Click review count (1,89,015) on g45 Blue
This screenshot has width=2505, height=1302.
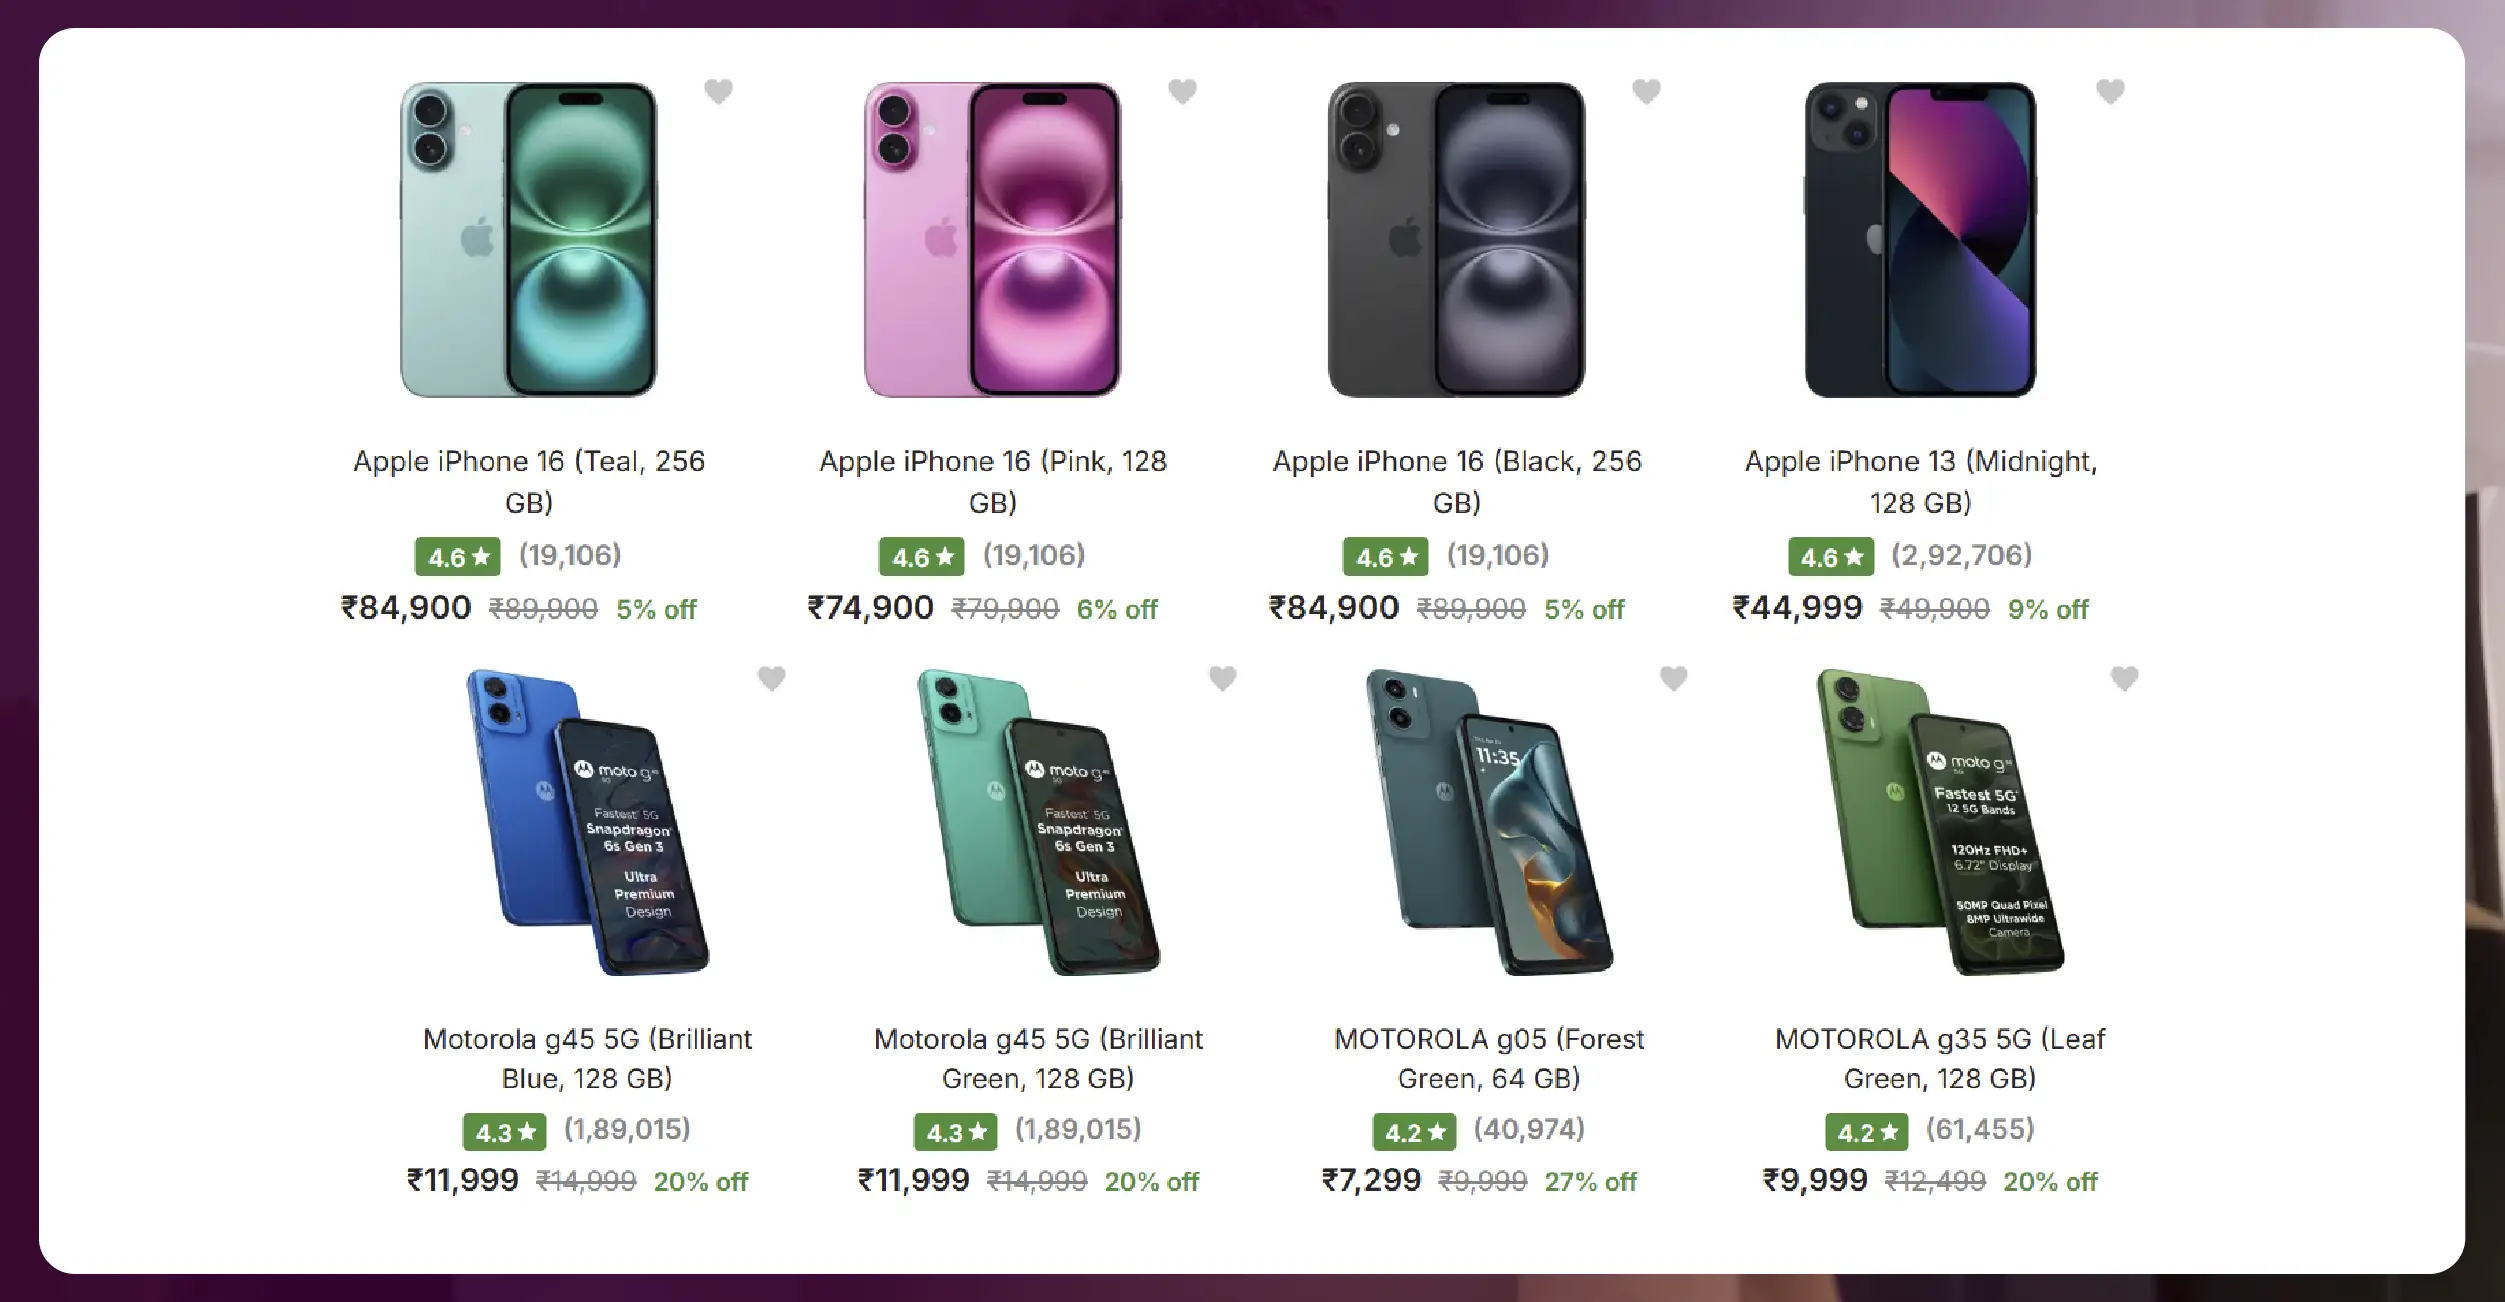tap(627, 1129)
